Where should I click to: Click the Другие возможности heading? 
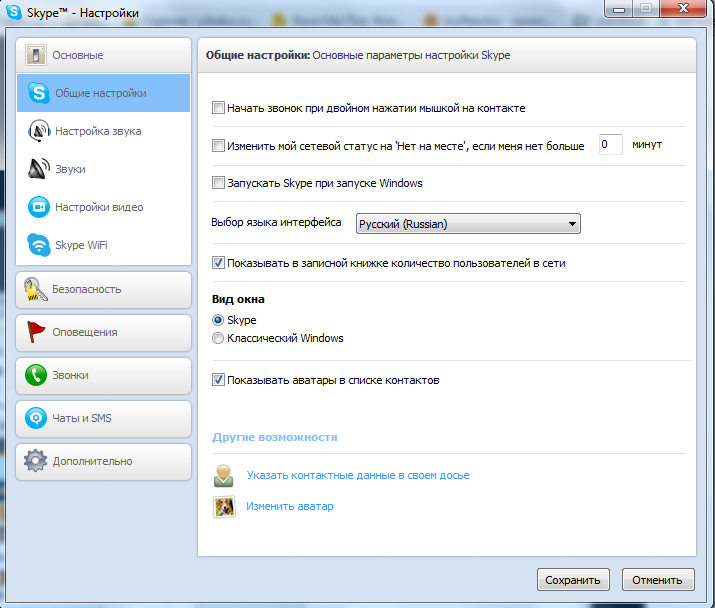[275, 437]
